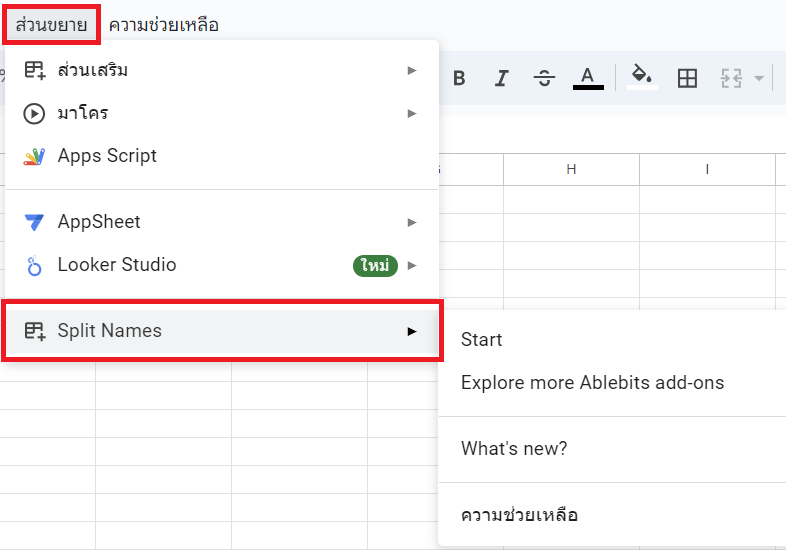Viewport: 786px width, 550px height.
Task: Expand the มาโคร submenu arrow
Action: click(412, 113)
